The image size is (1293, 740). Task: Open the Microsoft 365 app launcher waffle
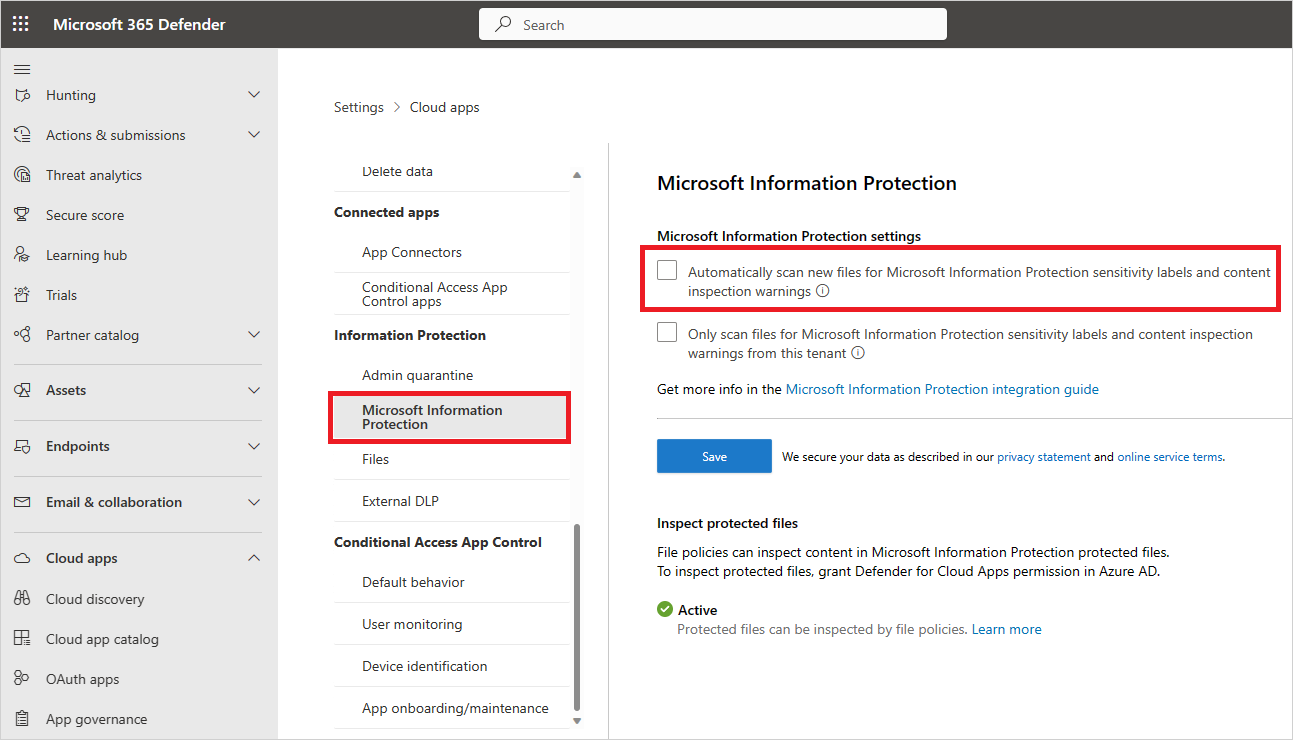[x=20, y=23]
